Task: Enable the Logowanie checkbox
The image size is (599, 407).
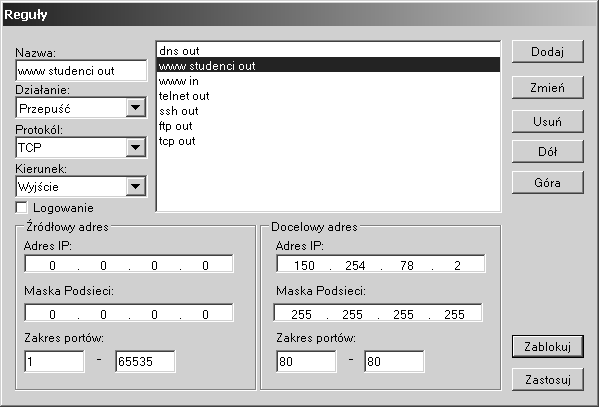Action: (22, 208)
